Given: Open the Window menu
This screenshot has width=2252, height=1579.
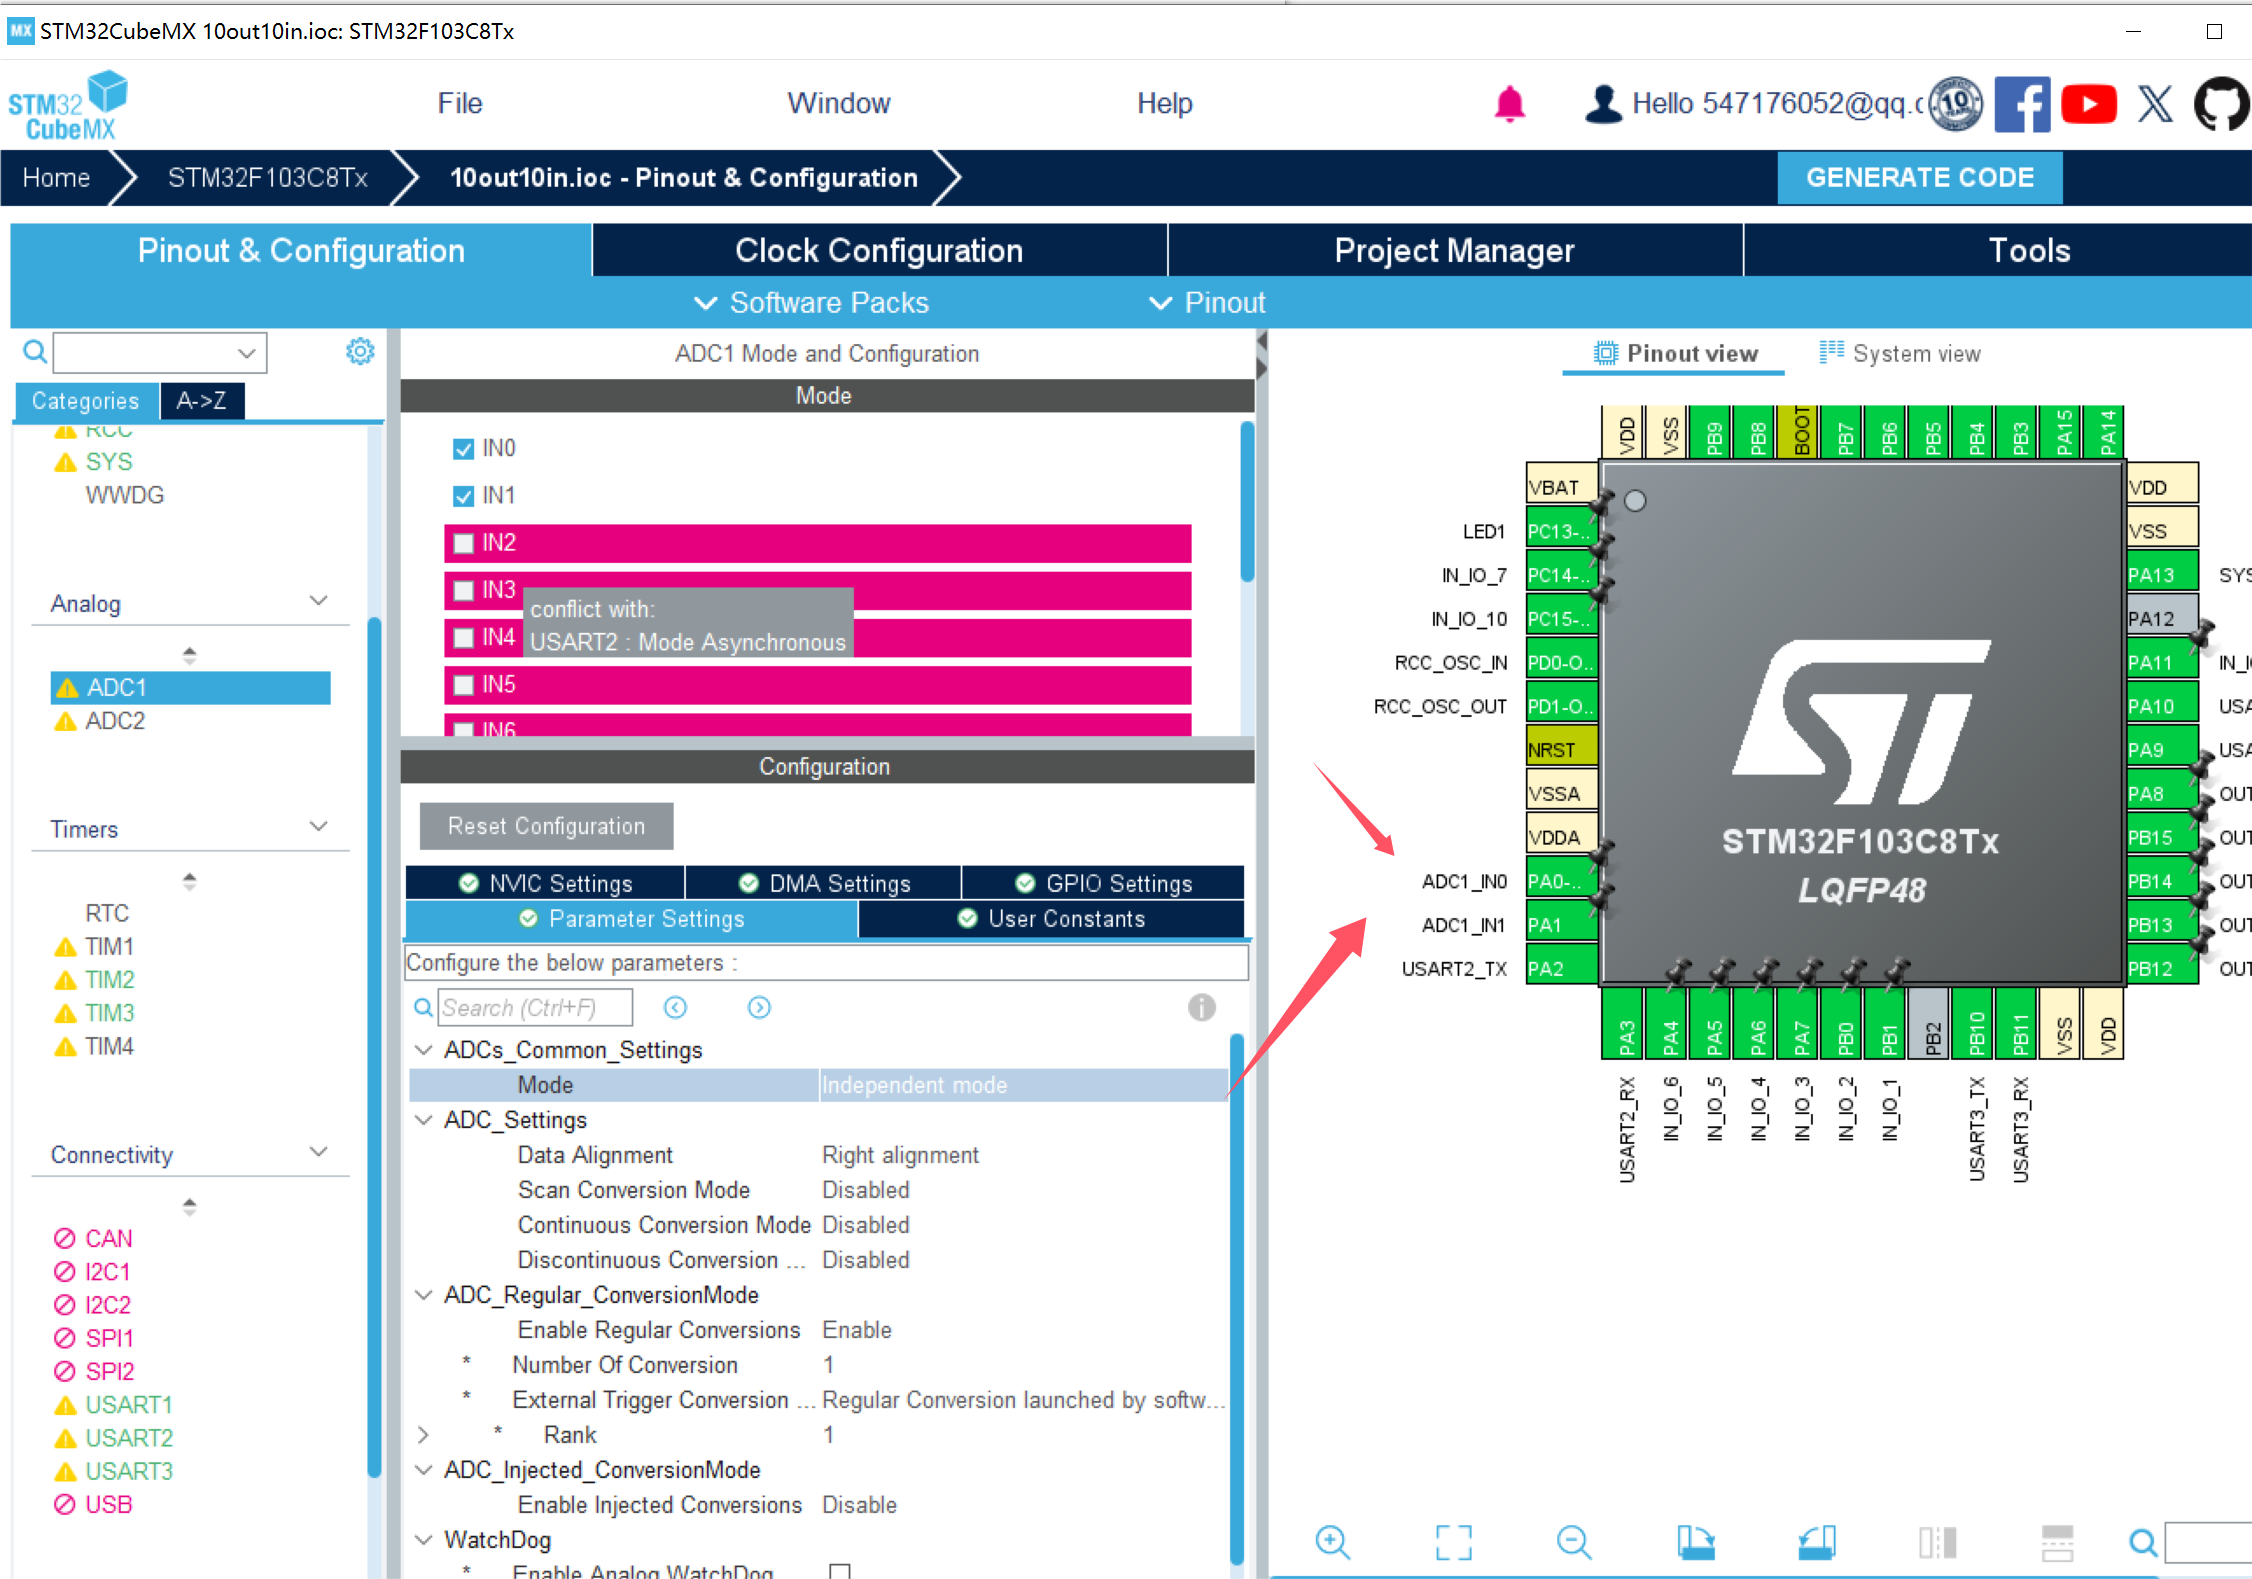Looking at the screenshot, I should (839, 103).
